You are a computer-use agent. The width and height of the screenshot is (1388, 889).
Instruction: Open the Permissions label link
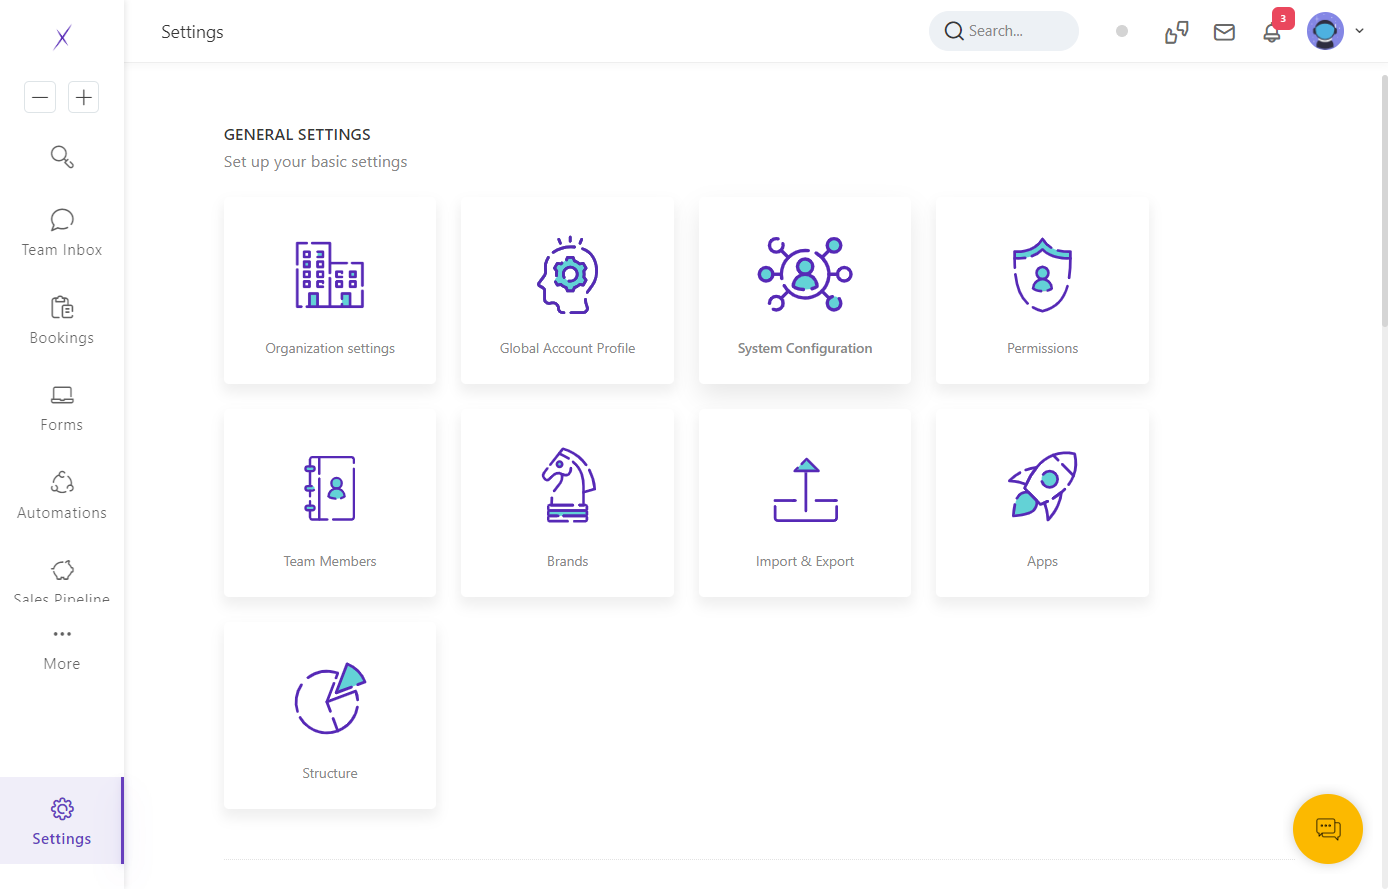[1042, 348]
